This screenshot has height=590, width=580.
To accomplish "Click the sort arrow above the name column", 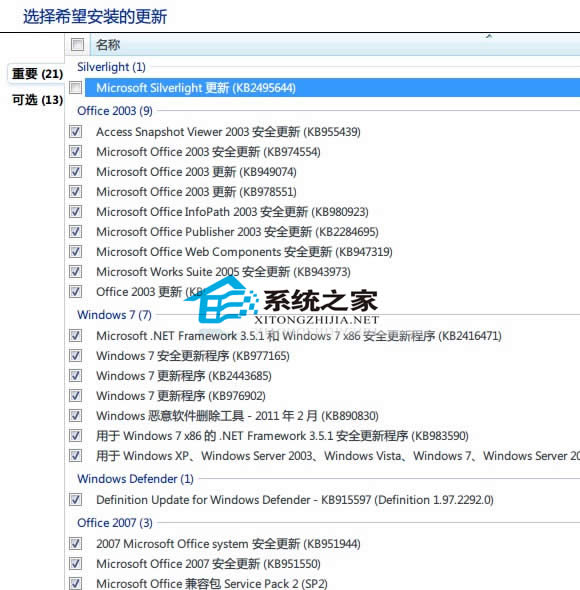I will pos(489,36).
